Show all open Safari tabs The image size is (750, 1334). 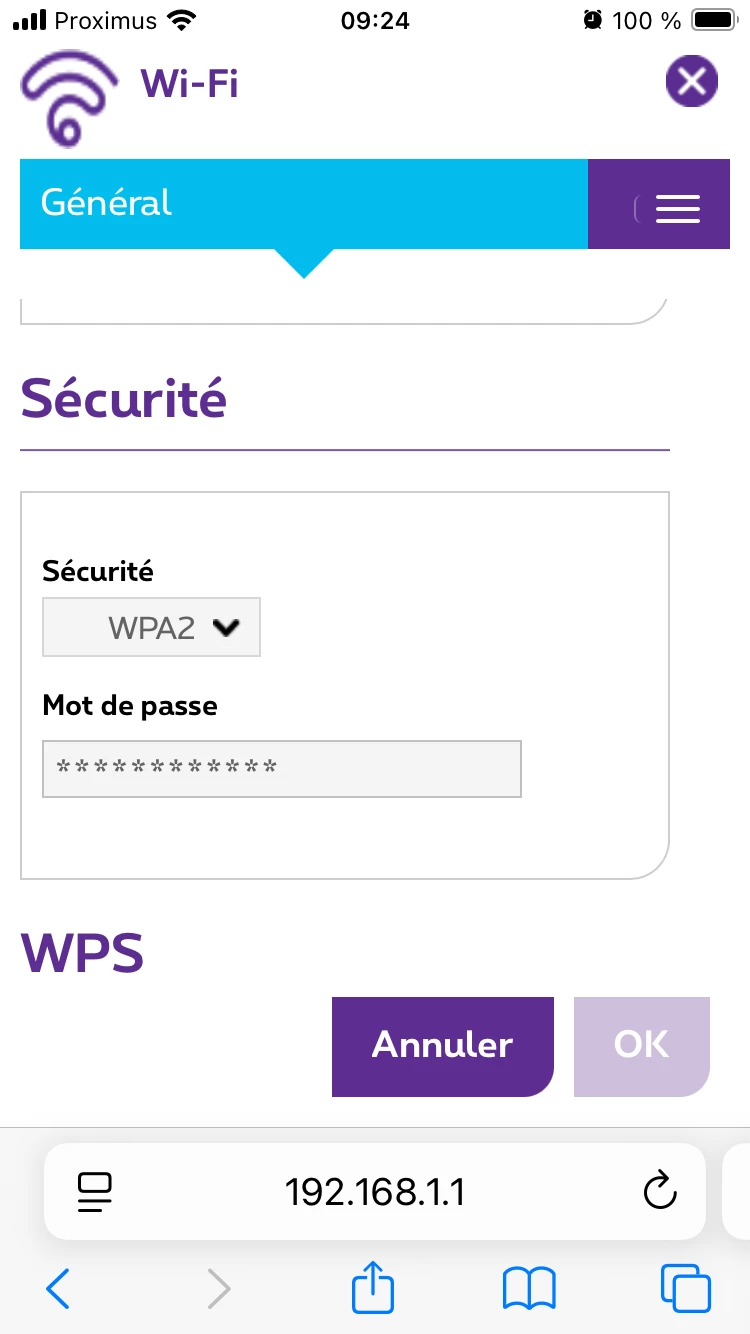[x=685, y=1289]
